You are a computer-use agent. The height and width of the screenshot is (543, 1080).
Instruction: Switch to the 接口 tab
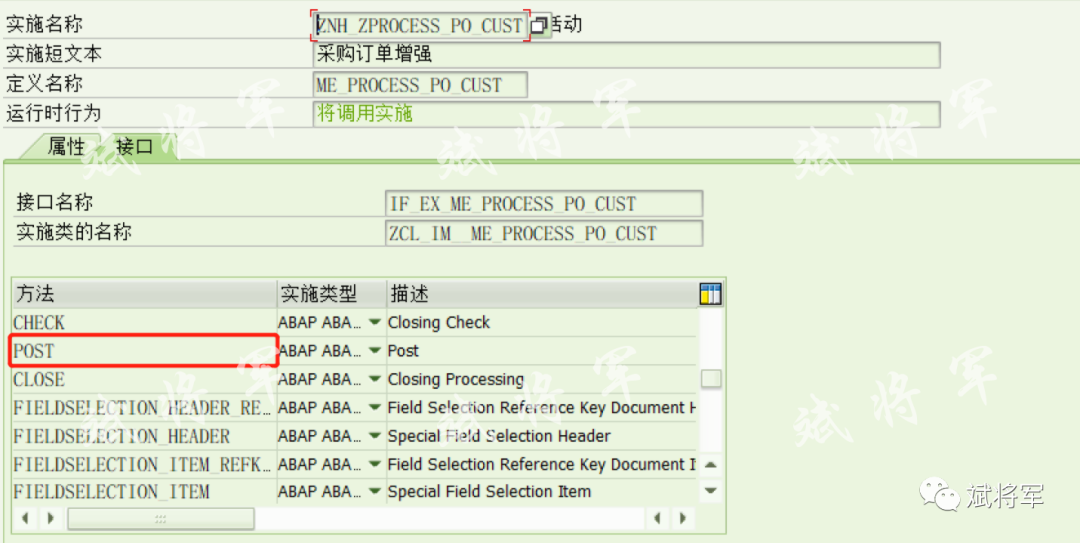(x=136, y=146)
